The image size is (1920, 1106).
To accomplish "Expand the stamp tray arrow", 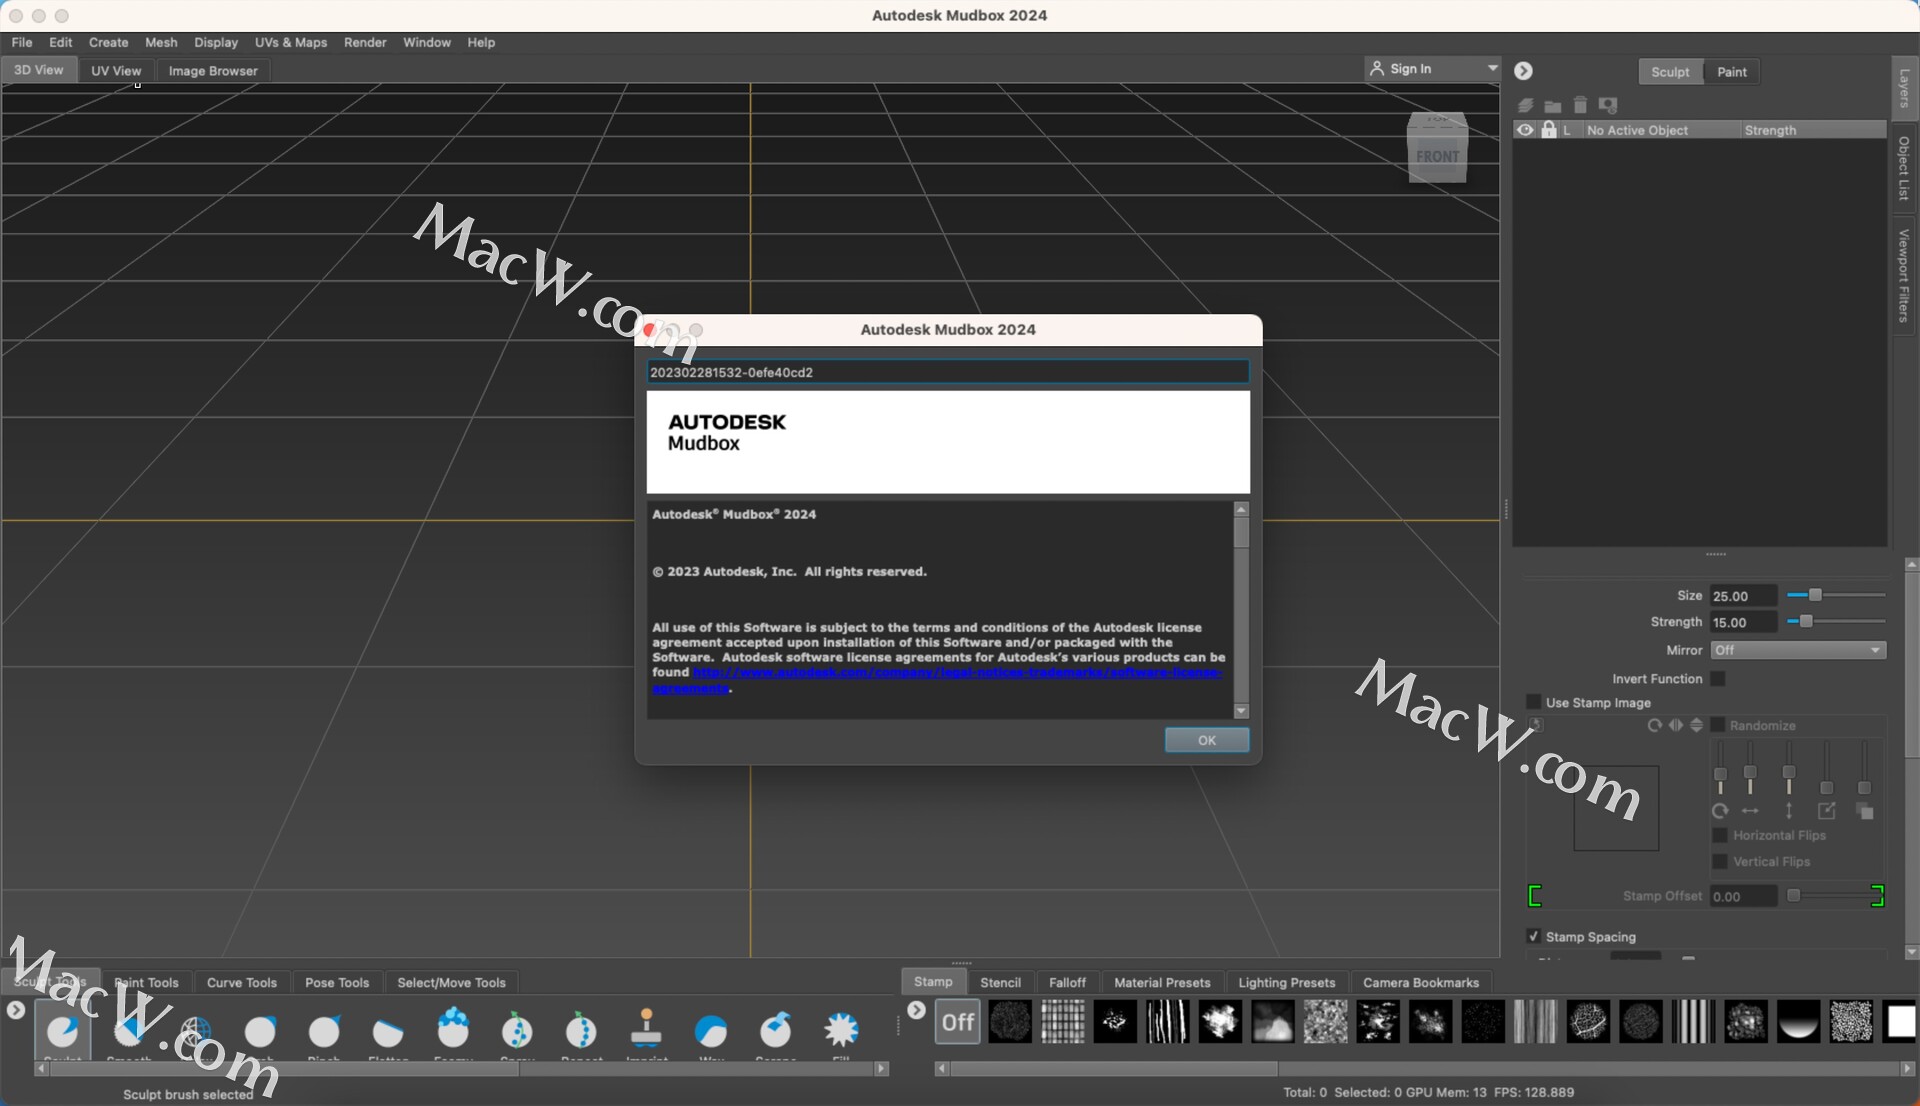I will (x=916, y=1011).
